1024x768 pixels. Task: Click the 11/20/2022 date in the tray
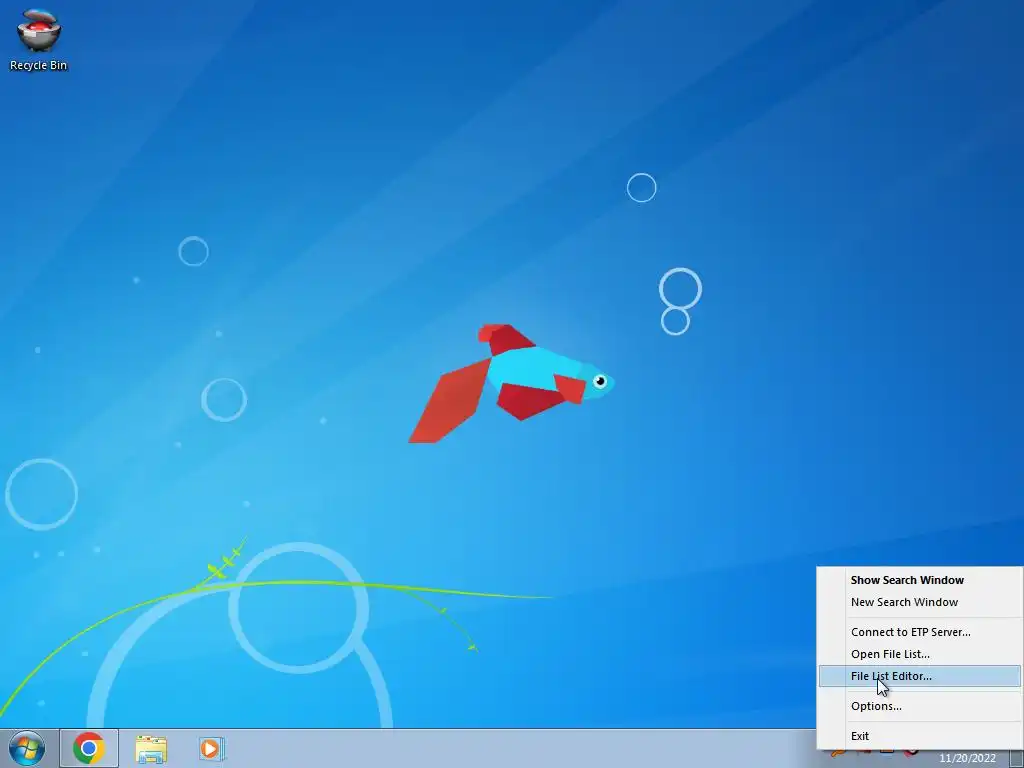click(967, 758)
